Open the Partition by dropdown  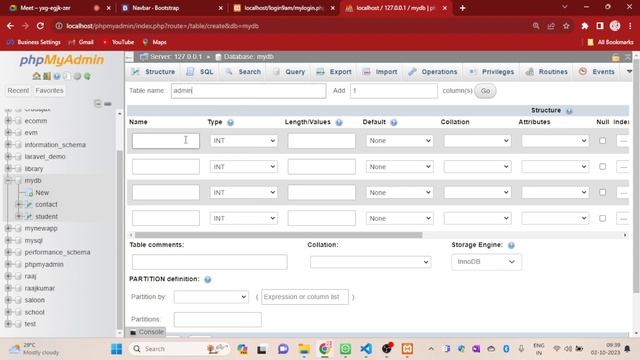(x=211, y=297)
